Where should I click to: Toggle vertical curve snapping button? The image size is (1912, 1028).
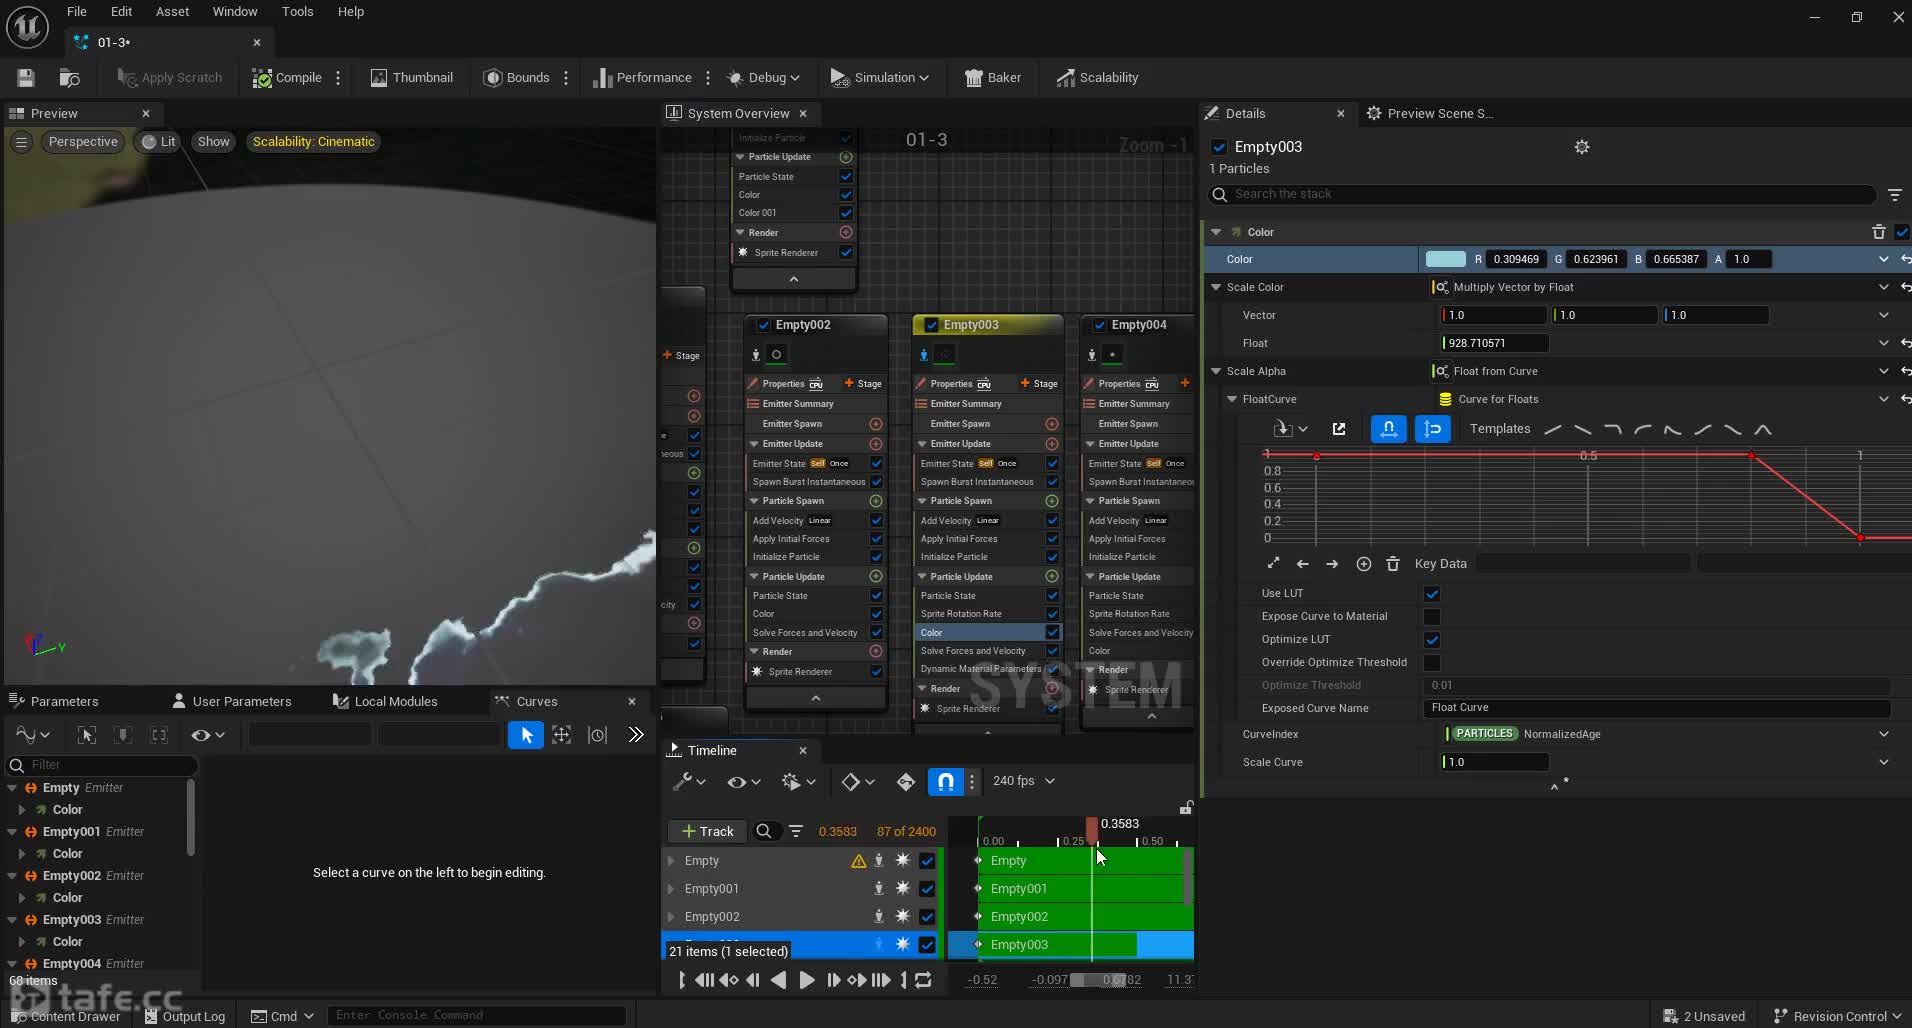(1432, 429)
